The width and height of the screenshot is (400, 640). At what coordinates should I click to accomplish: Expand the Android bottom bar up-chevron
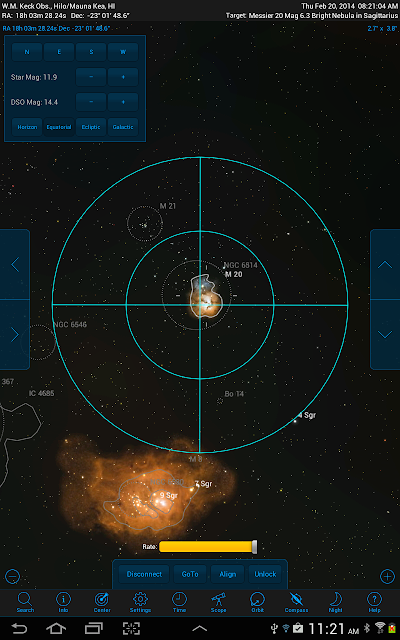click(200, 629)
